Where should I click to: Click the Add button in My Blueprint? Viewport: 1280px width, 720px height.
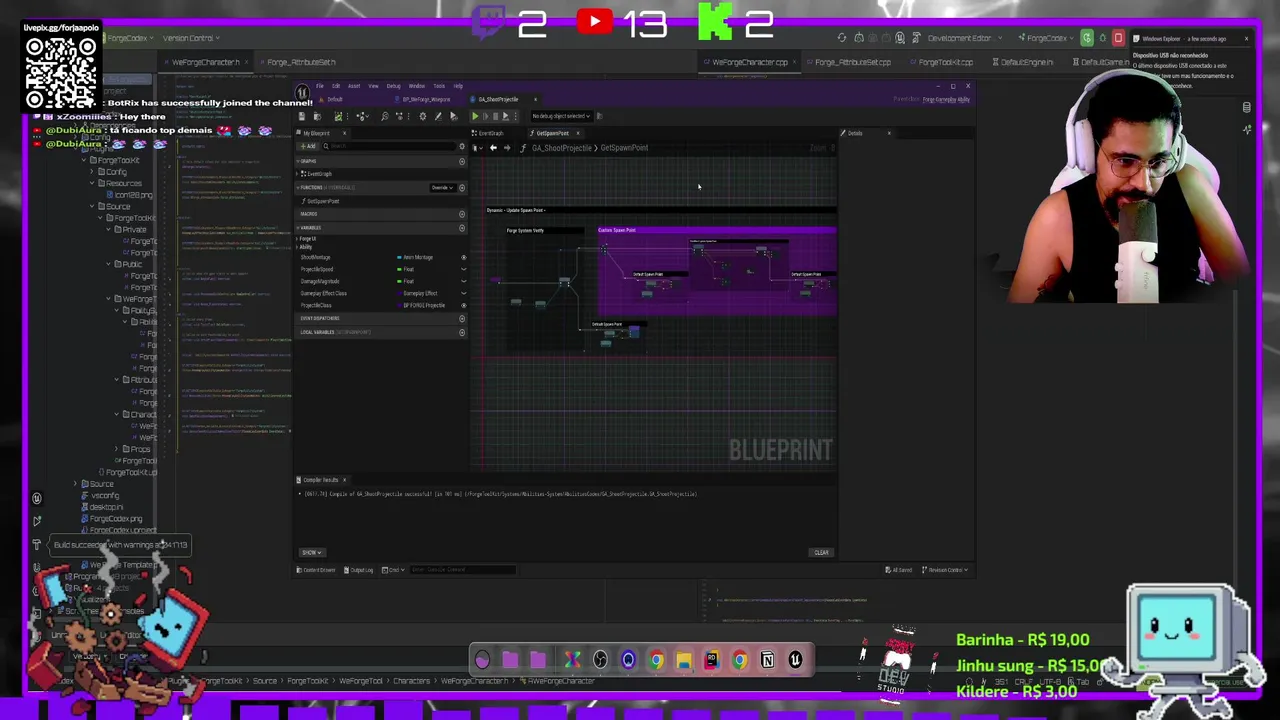(308, 146)
